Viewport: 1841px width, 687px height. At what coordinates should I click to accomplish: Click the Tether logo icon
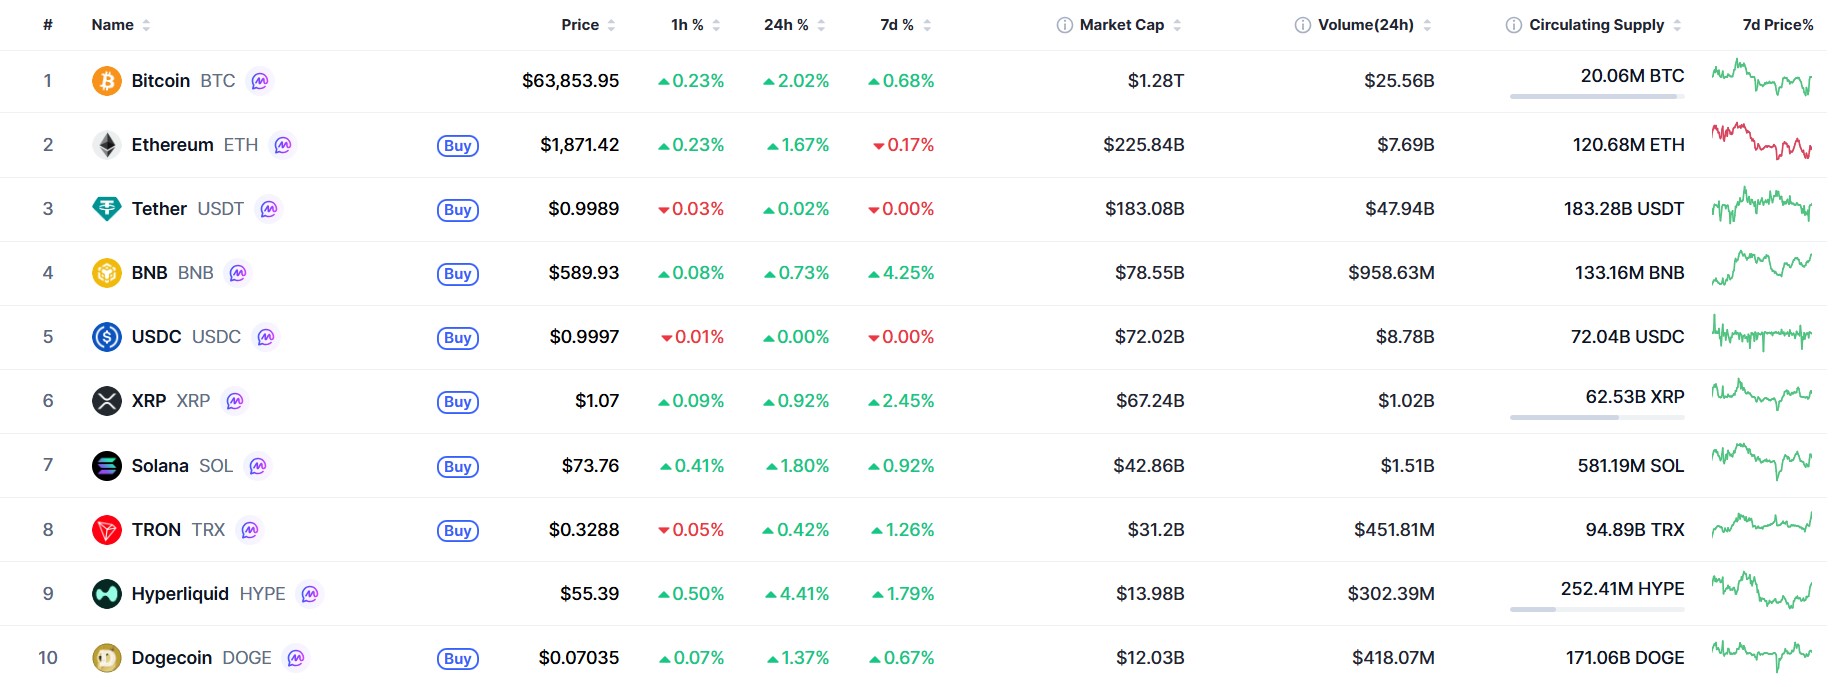(107, 209)
